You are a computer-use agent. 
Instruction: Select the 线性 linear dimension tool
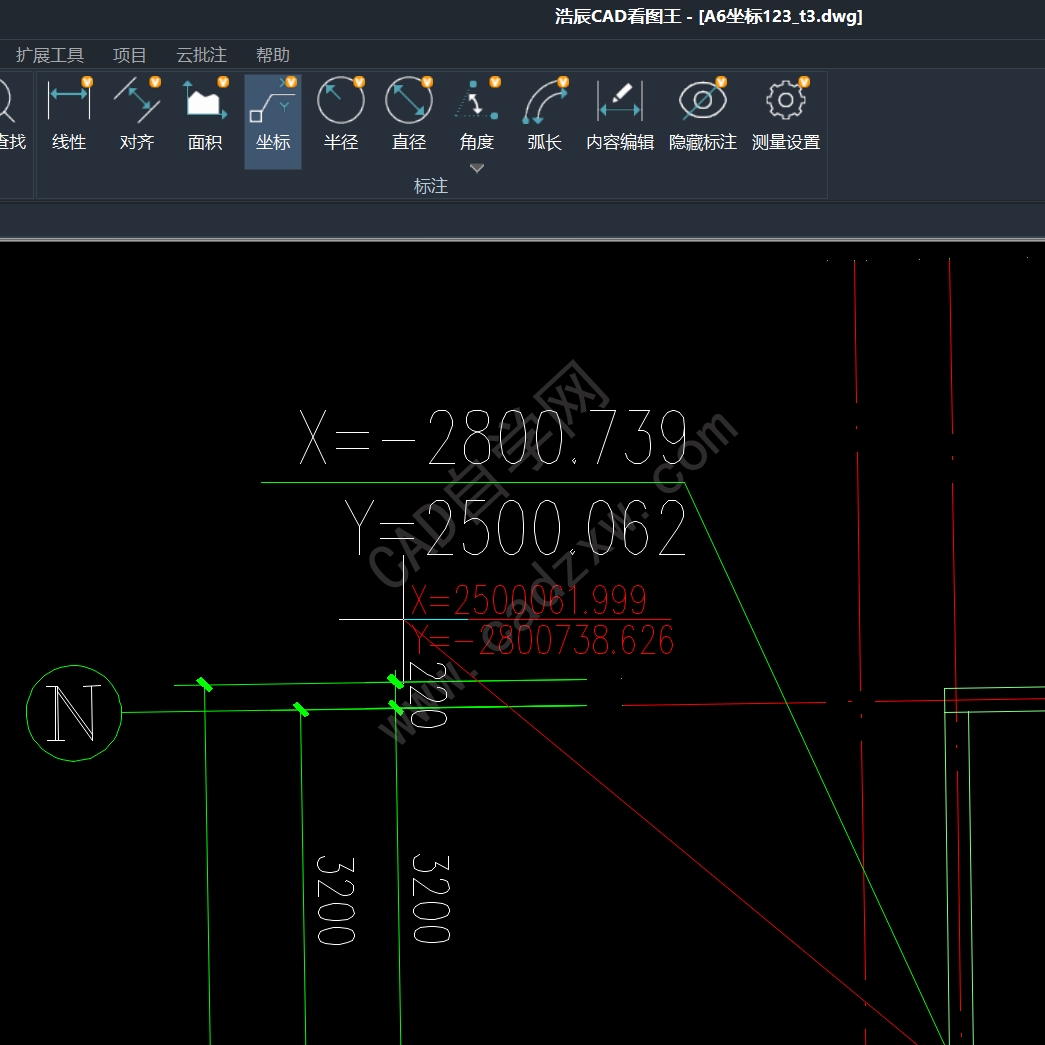tap(69, 115)
